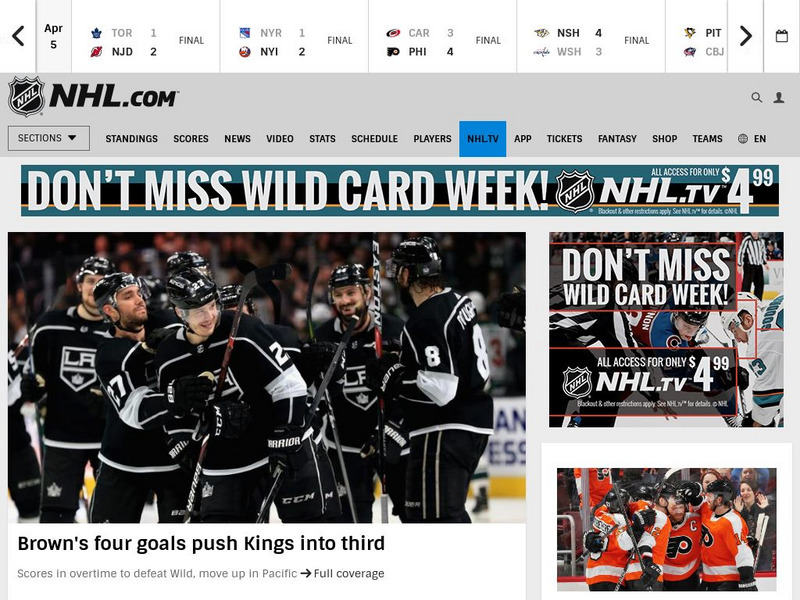The height and width of the screenshot is (600, 800).
Task: Show next scores with right arrow
Action: (x=745, y=36)
